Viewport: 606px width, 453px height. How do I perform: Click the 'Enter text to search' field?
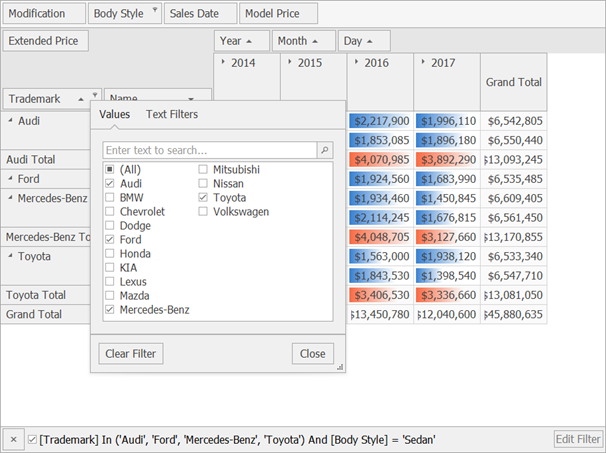[x=209, y=150]
